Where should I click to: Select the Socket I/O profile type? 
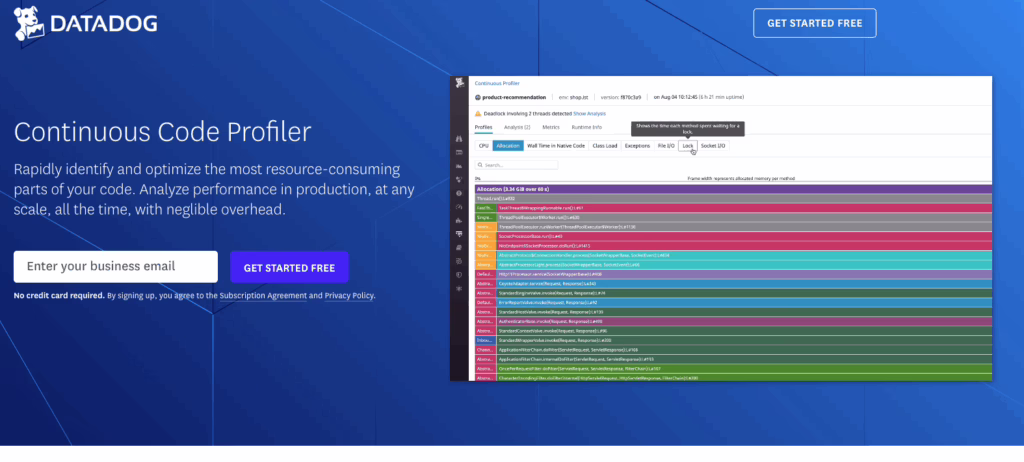[x=713, y=146]
